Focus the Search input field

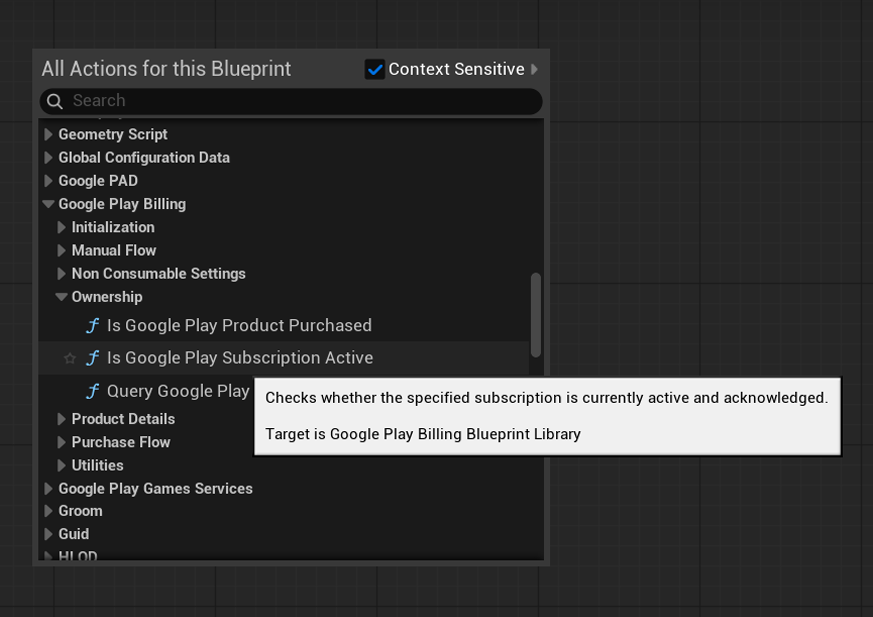pos(291,101)
